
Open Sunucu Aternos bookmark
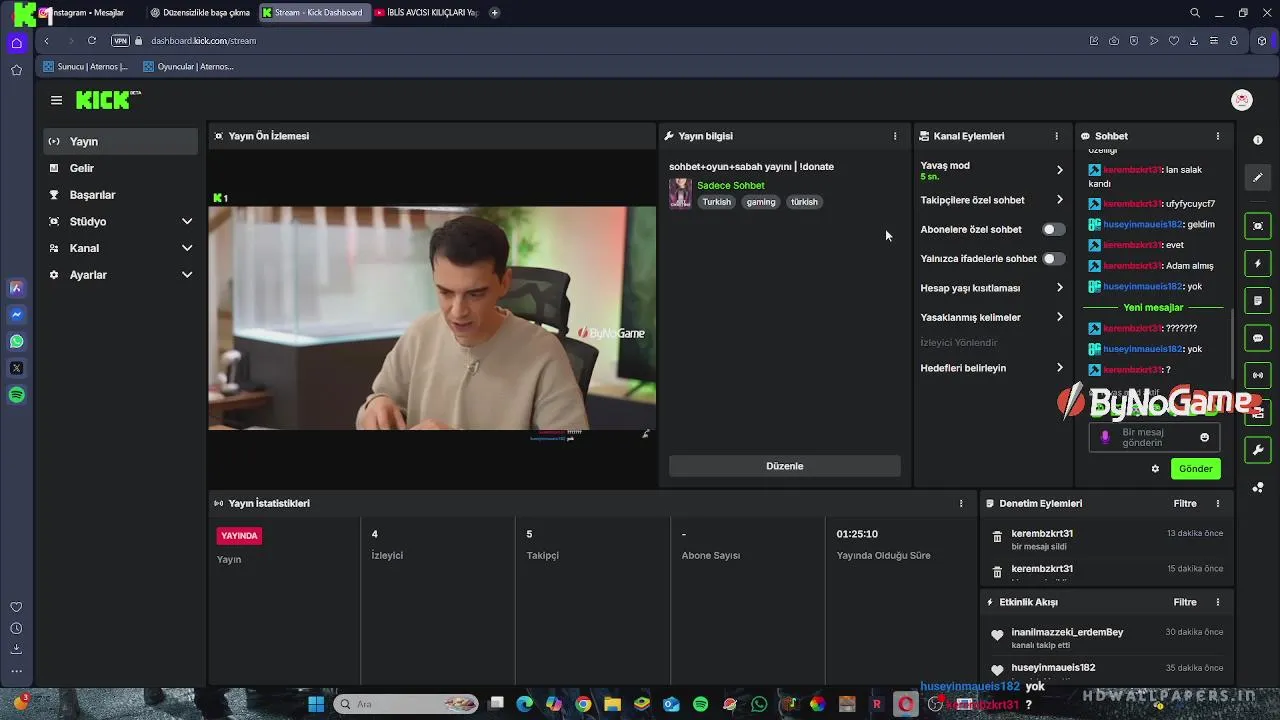coord(86,67)
